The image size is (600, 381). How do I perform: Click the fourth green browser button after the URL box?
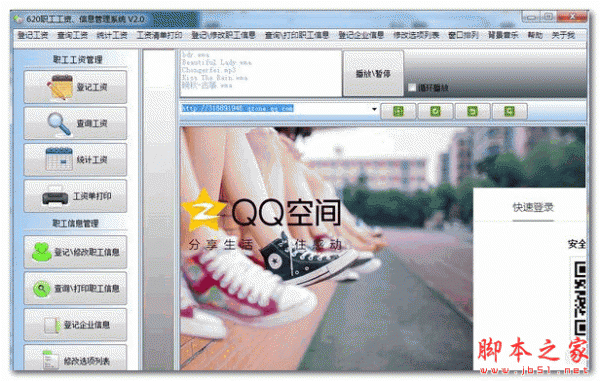coord(509,111)
